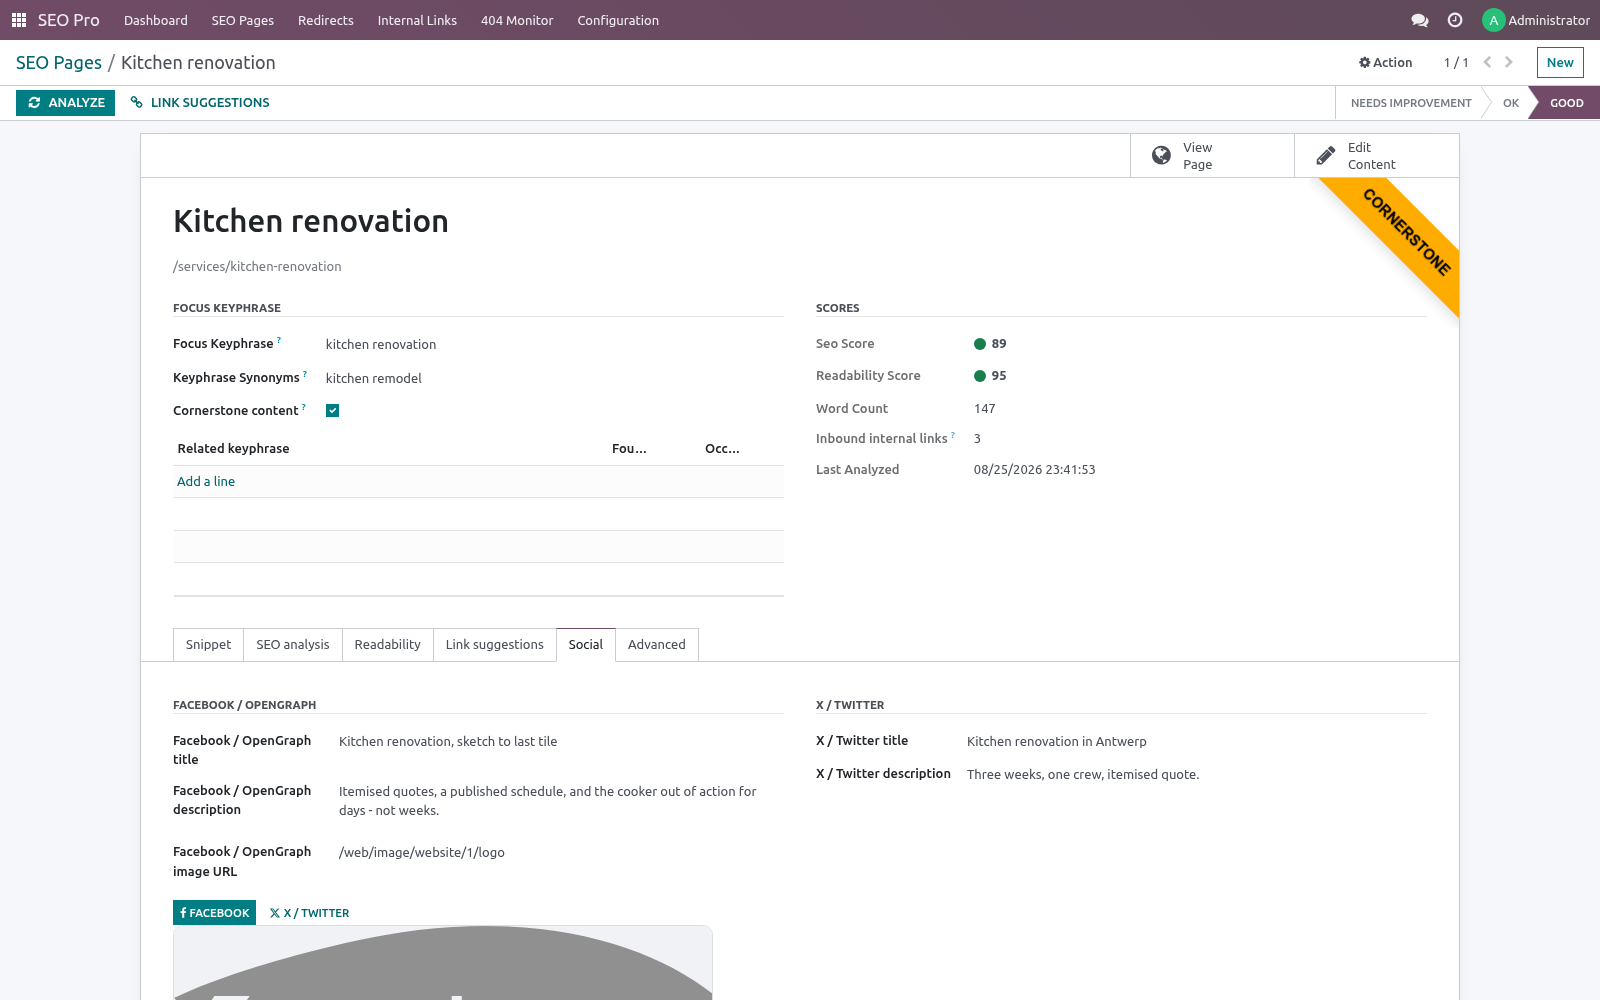This screenshot has height=1000, width=1600.
Task: Open the activities clock icon
Action: tap(1455, 20)
